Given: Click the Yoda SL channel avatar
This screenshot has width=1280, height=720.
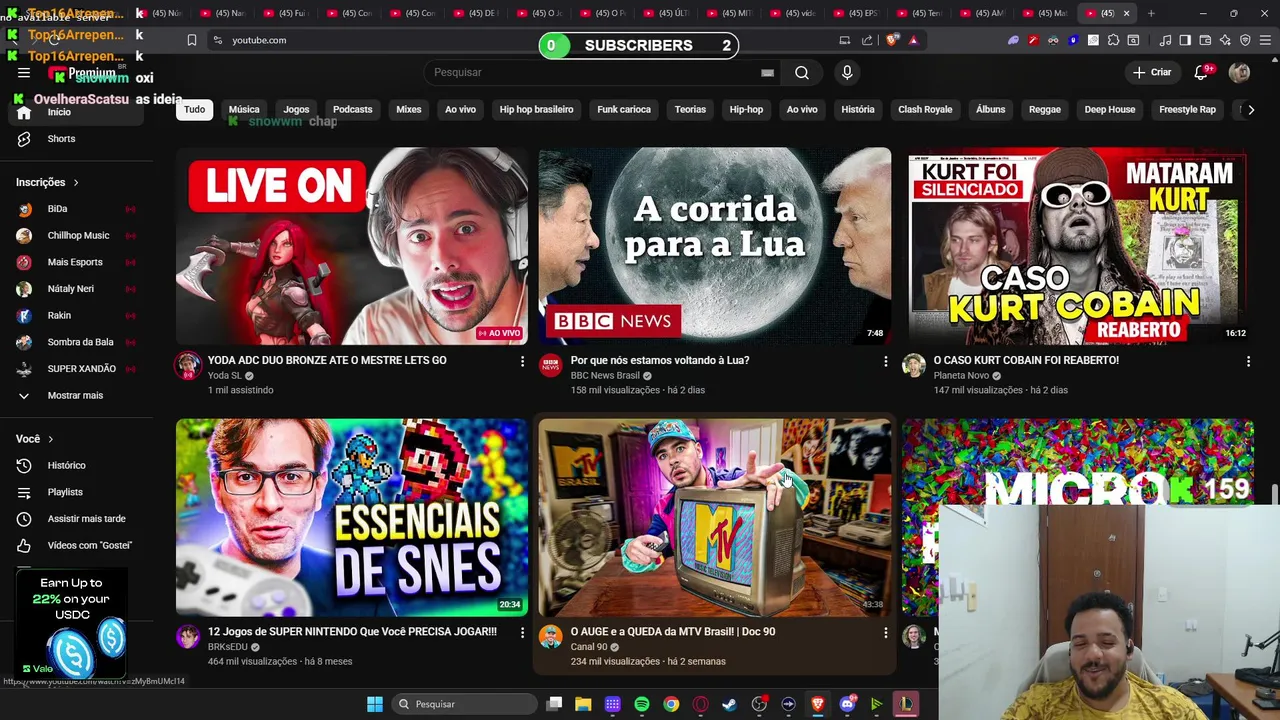Looking at the screenshot, I should click(188, 365).
